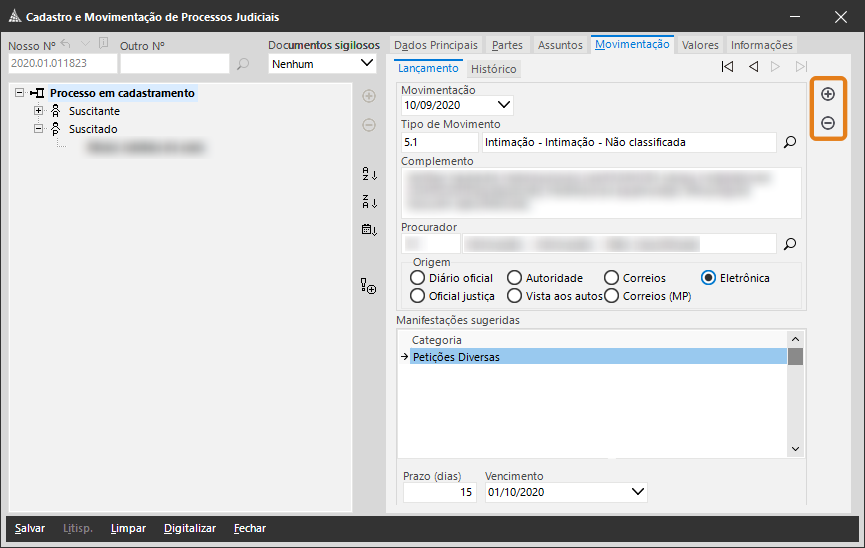Image resolution: width=865 pixels, height=548 pixels.
Task: Switch to the Valores tab
Action: [700, 45]
